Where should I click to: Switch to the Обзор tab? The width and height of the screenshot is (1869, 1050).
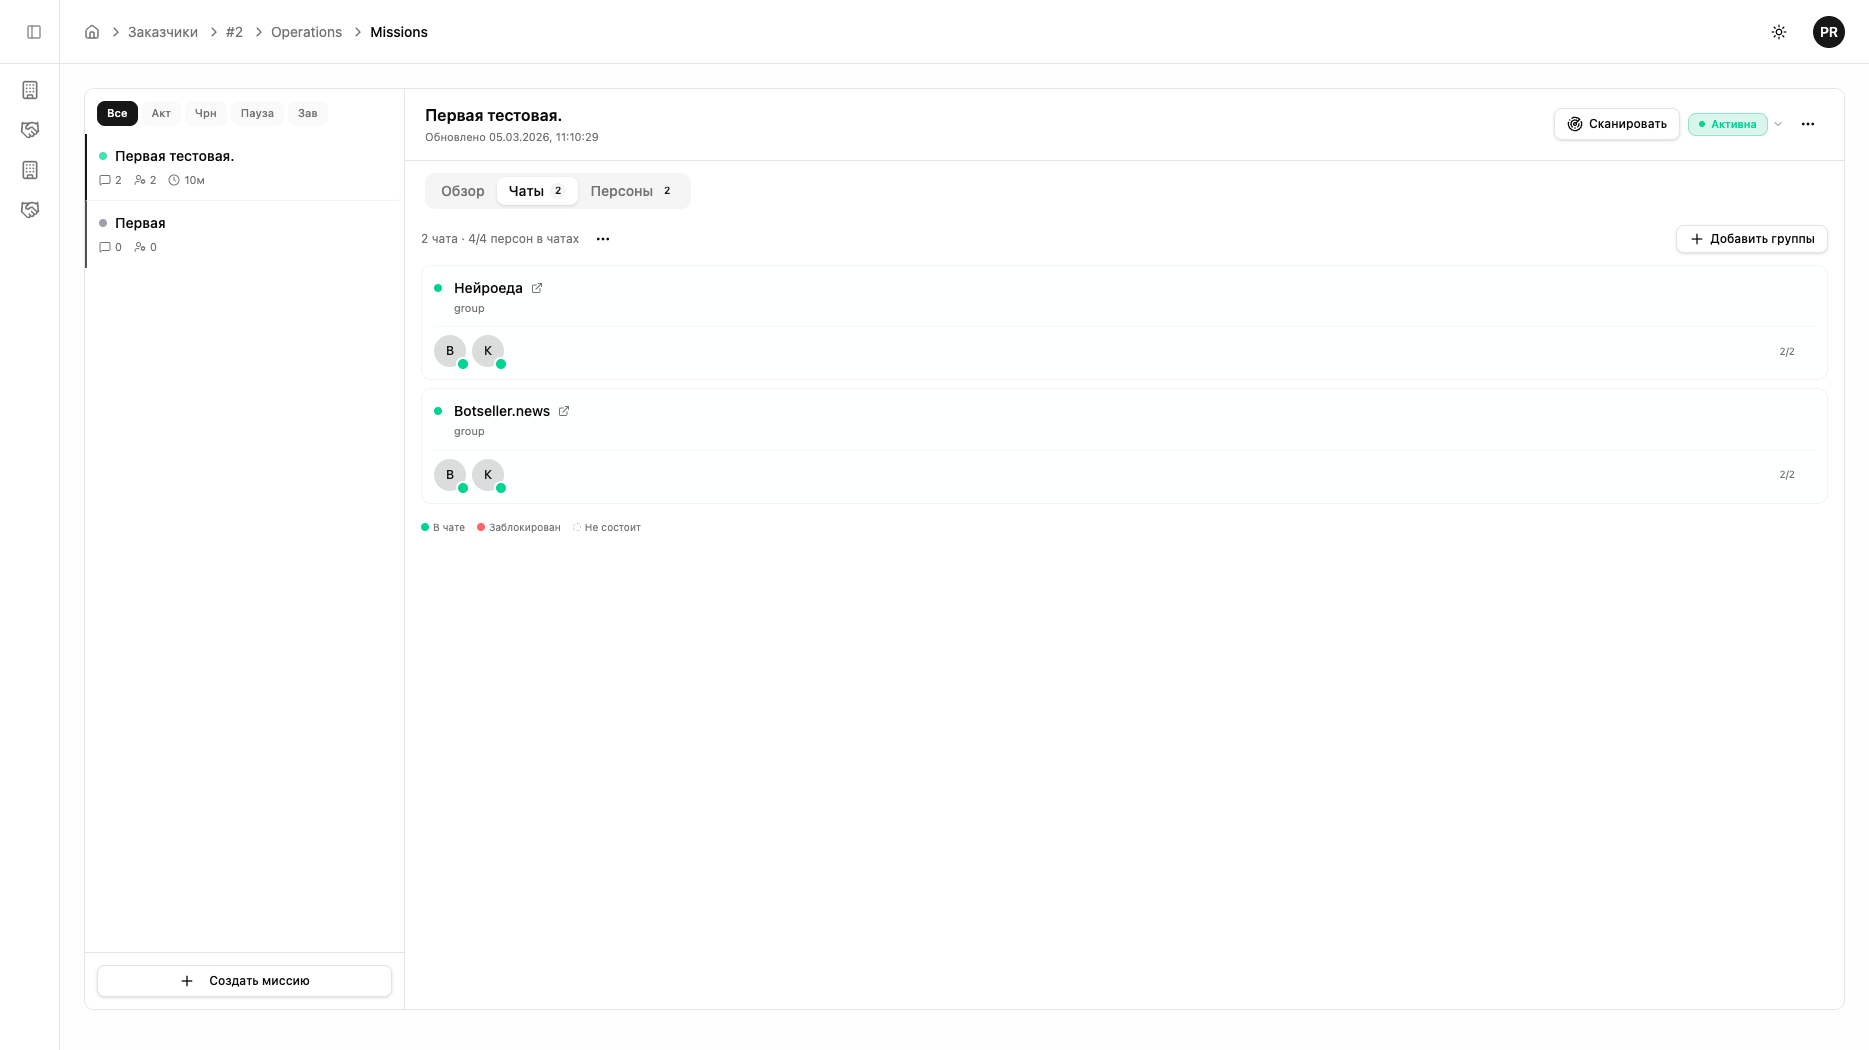pyautogui.click(x=462, y=191)
